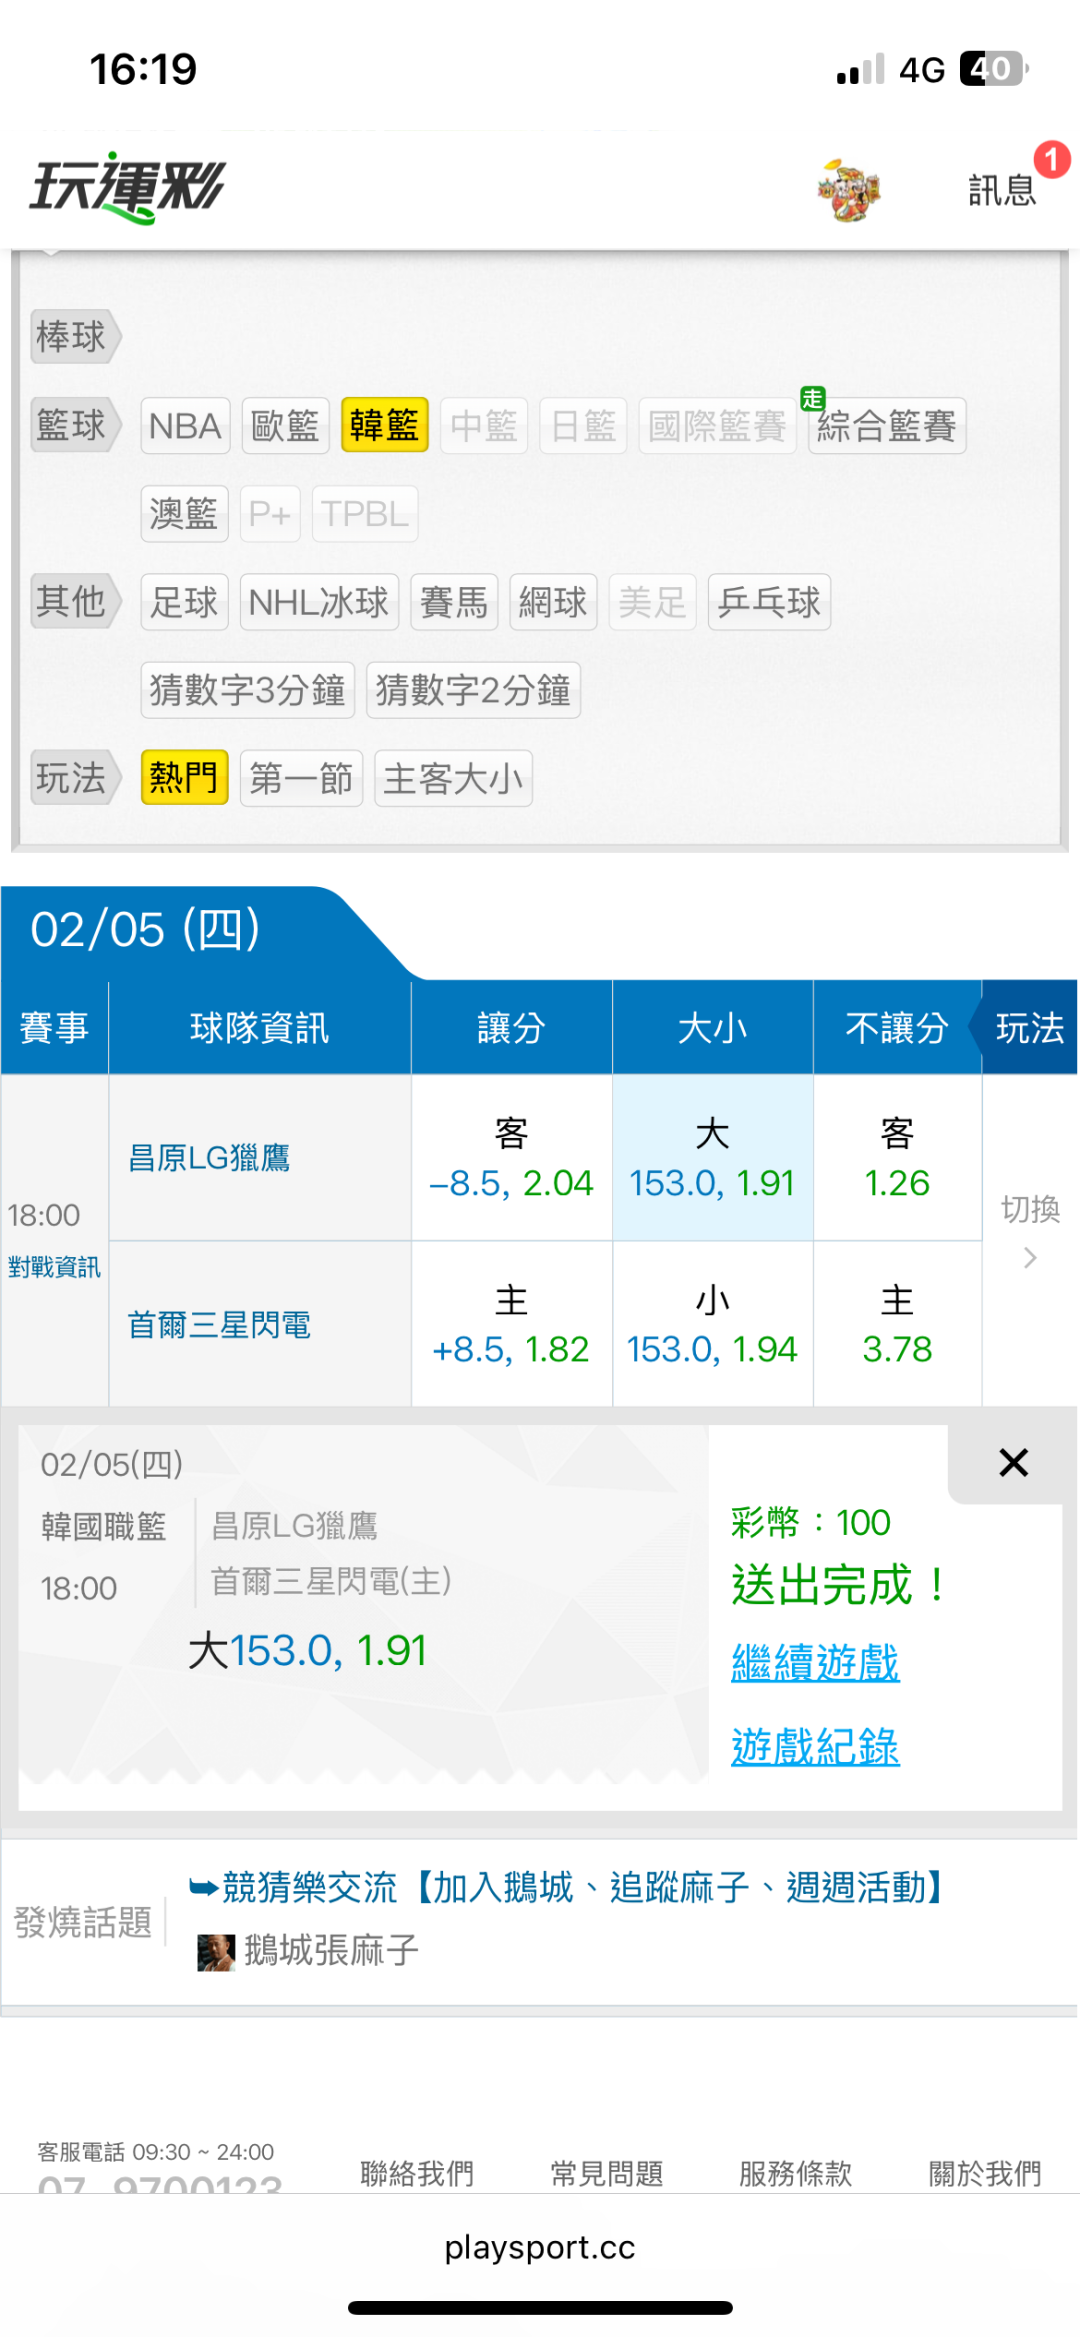Viewport: 1080px width, 2337px height.
Task: Select the 主客大小 play type tab
Action: click(x=453, y=778)
